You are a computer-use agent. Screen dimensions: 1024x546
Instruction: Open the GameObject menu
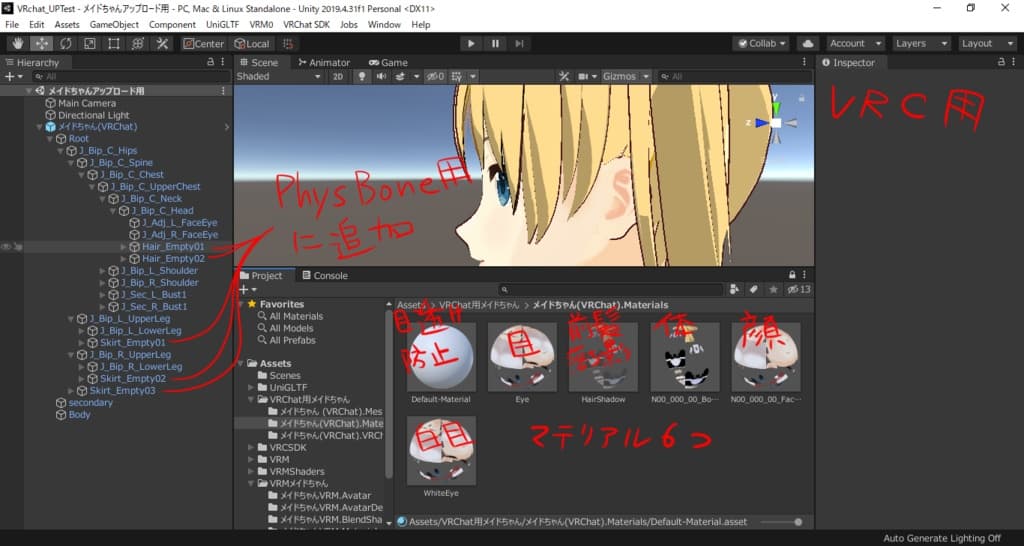point(114,25)
